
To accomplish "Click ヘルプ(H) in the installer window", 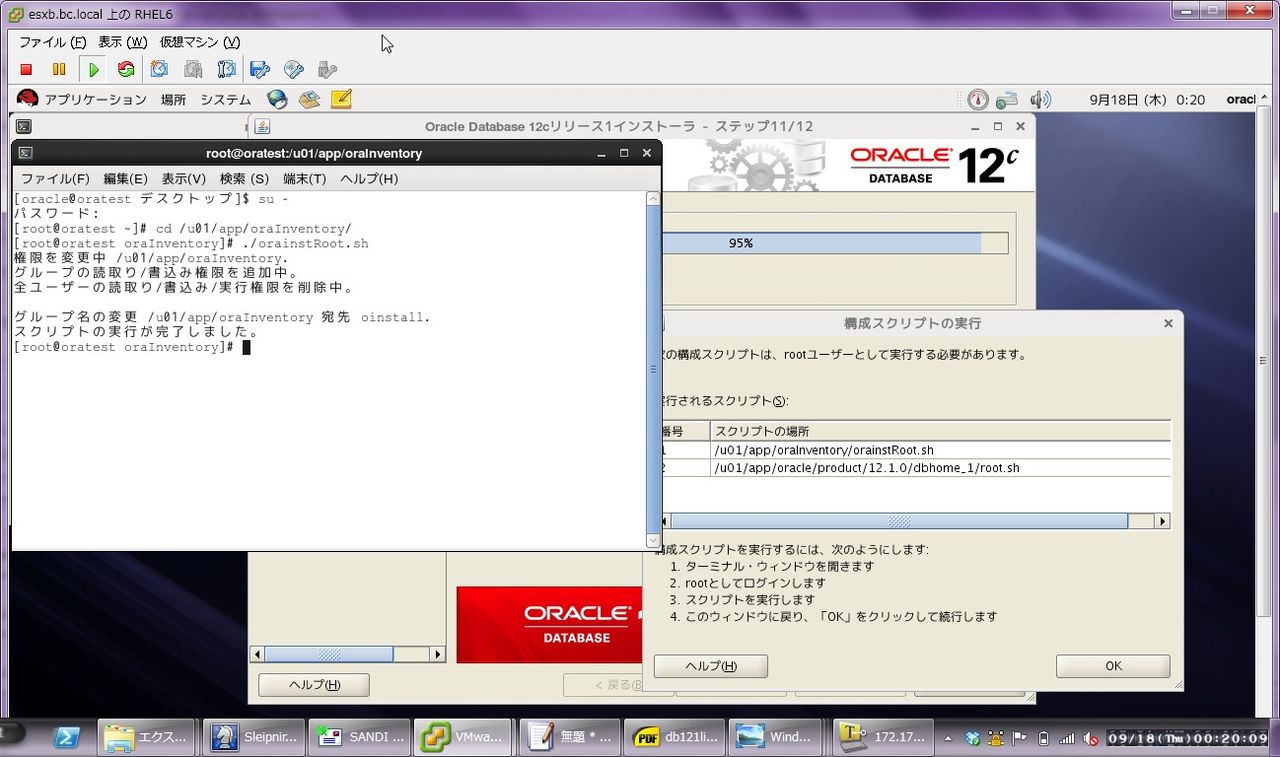I will click(x=314, y=685).
